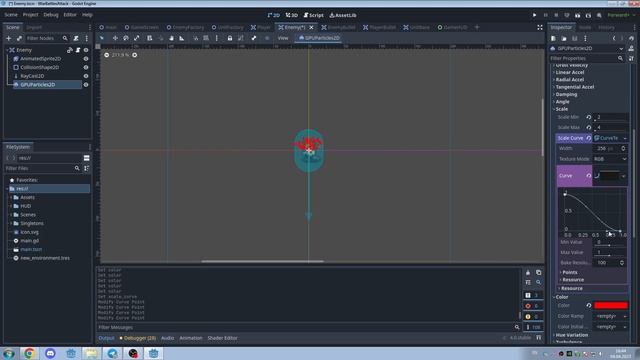Open Discord from the Windows taskbar

click(x=50, y=353)
